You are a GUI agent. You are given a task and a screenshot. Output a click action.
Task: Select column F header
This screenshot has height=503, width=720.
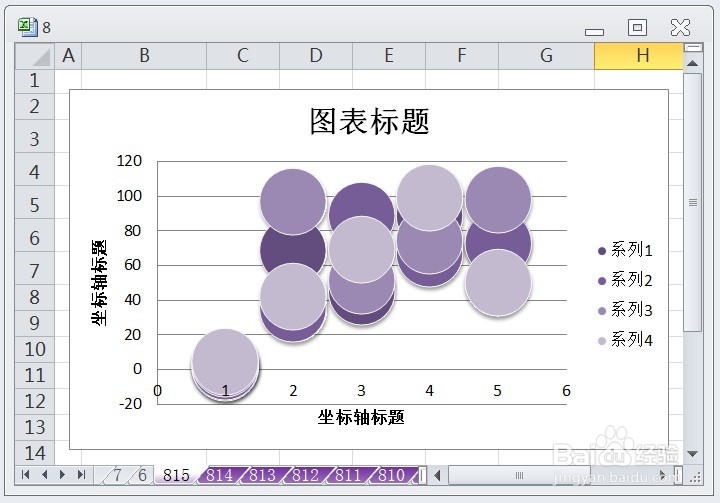click(462, 56)
